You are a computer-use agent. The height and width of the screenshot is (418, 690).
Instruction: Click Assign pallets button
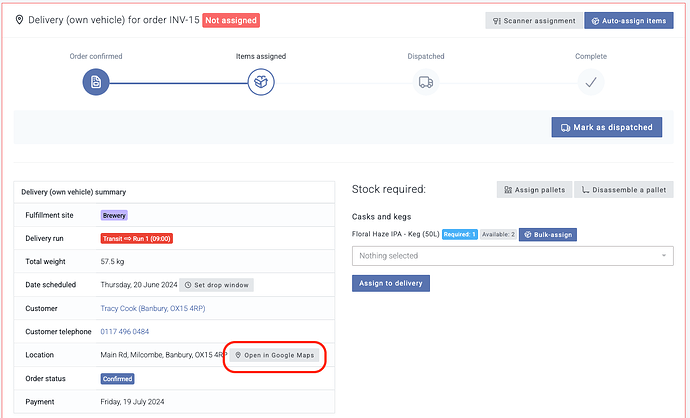pyautogui.click(x=534, y=190)
